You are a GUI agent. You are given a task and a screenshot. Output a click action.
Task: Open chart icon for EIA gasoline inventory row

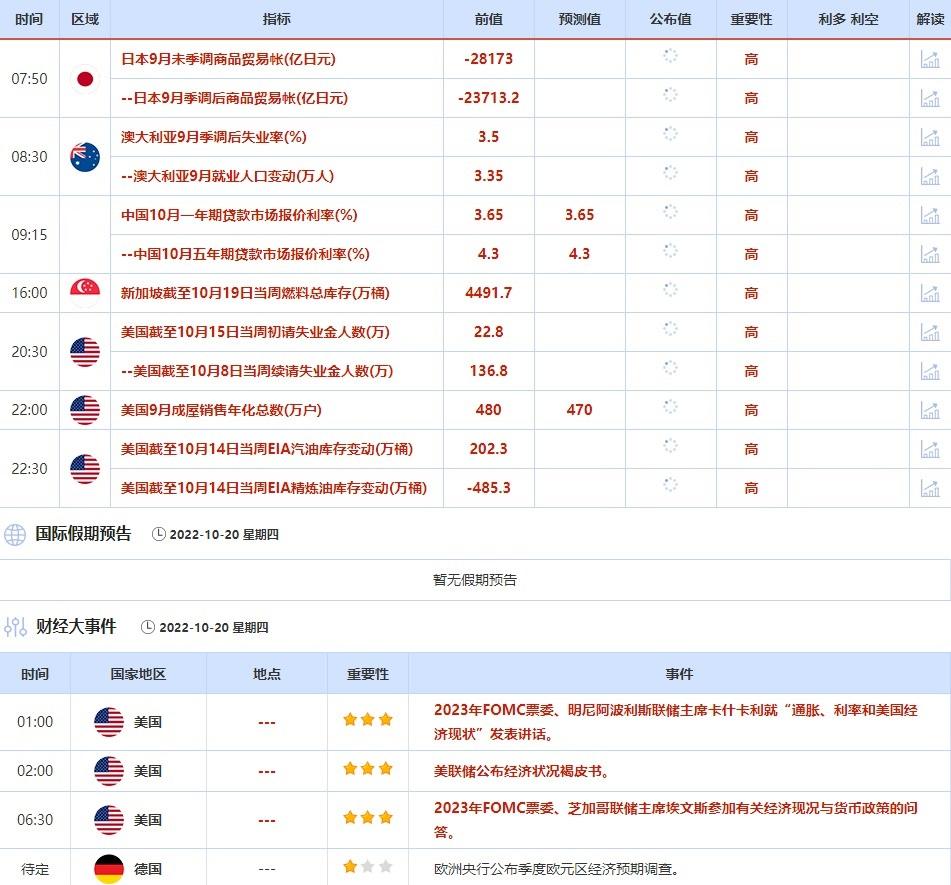930,449
